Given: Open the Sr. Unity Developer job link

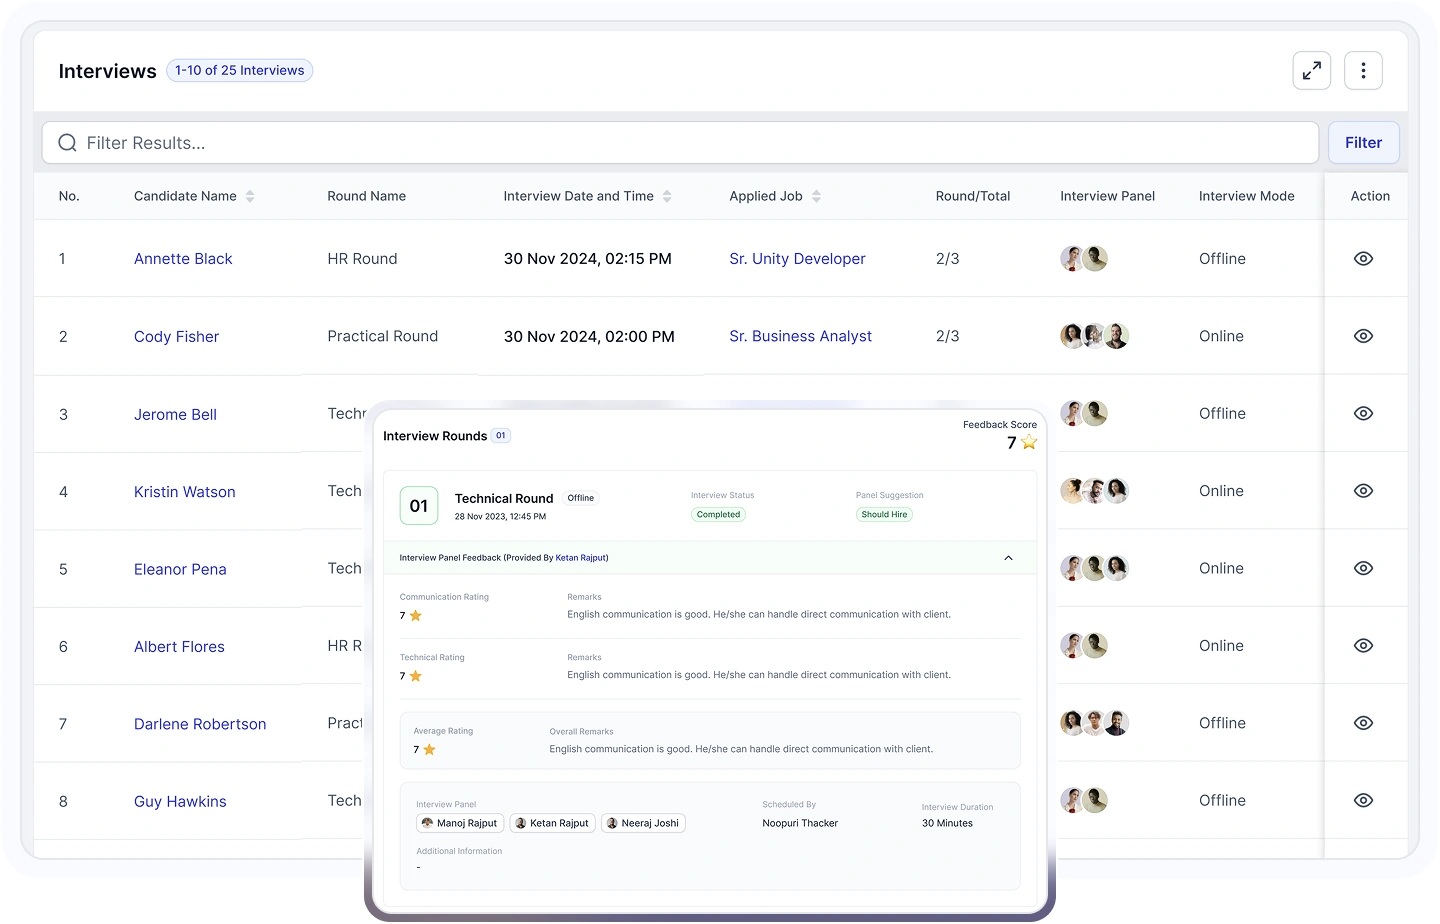Looking at the screenshot, I should (797, 258).
